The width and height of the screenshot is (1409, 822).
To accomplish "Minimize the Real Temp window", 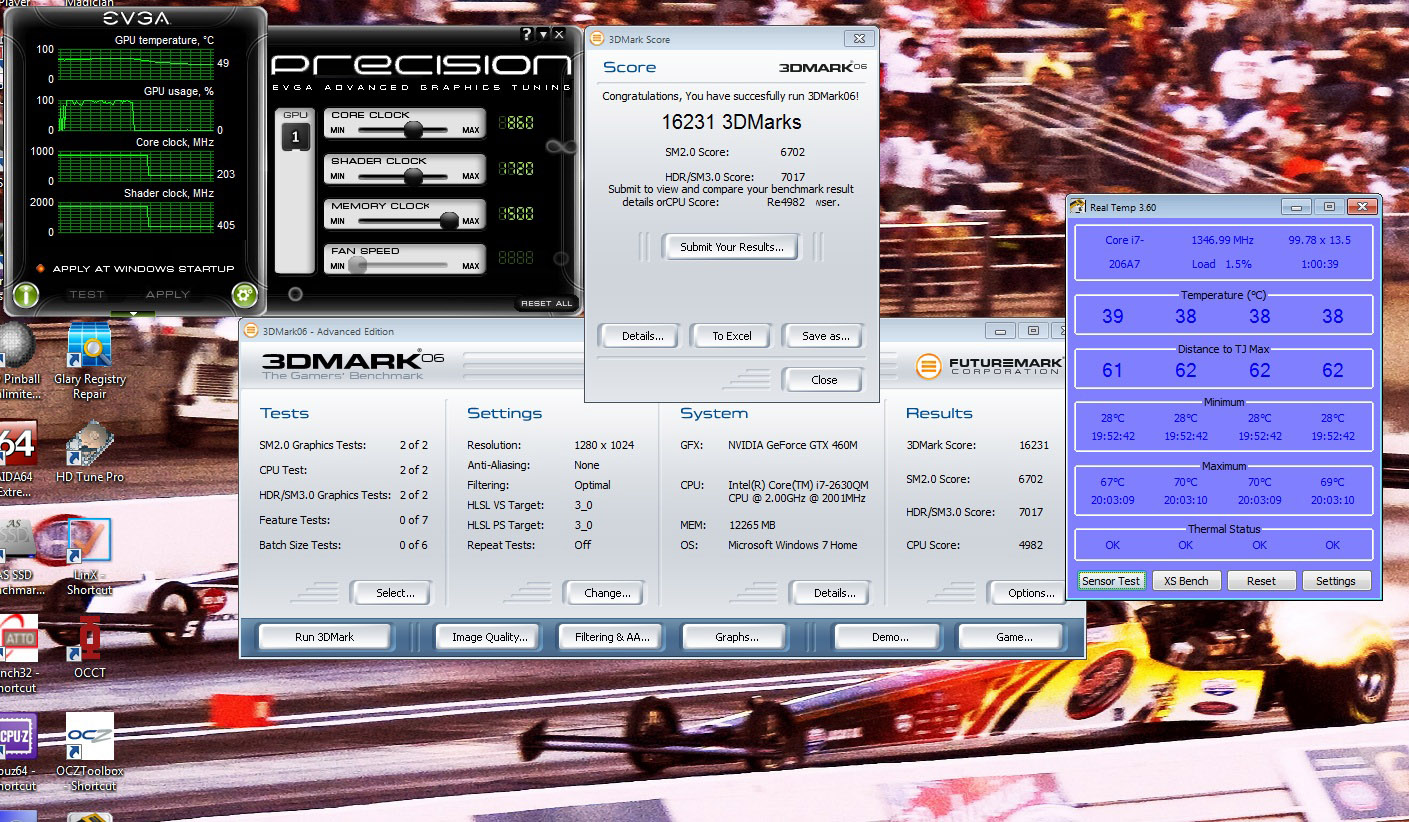I will (x=1296, y=207).
